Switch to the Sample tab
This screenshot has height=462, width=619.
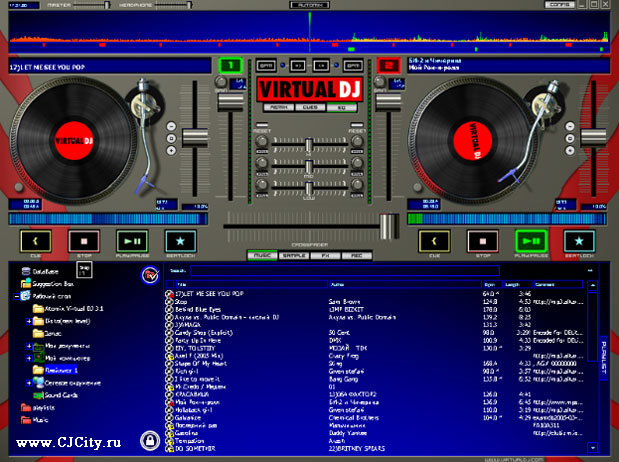pos(294,255)
